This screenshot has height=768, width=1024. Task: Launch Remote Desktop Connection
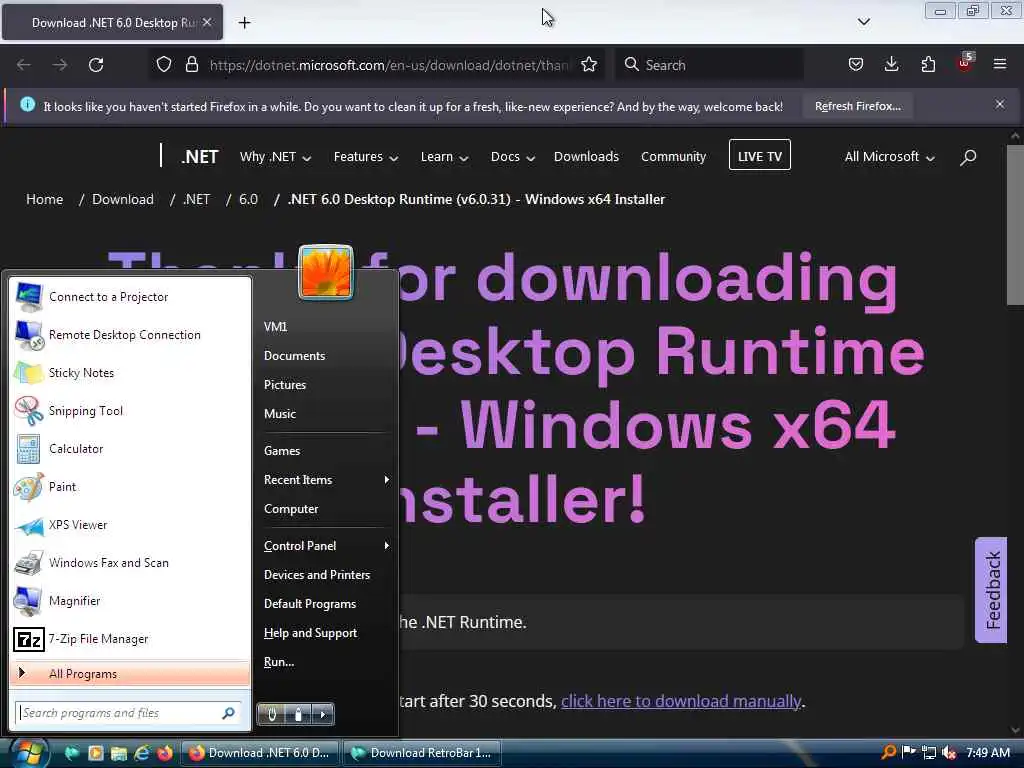click(130, 335)
